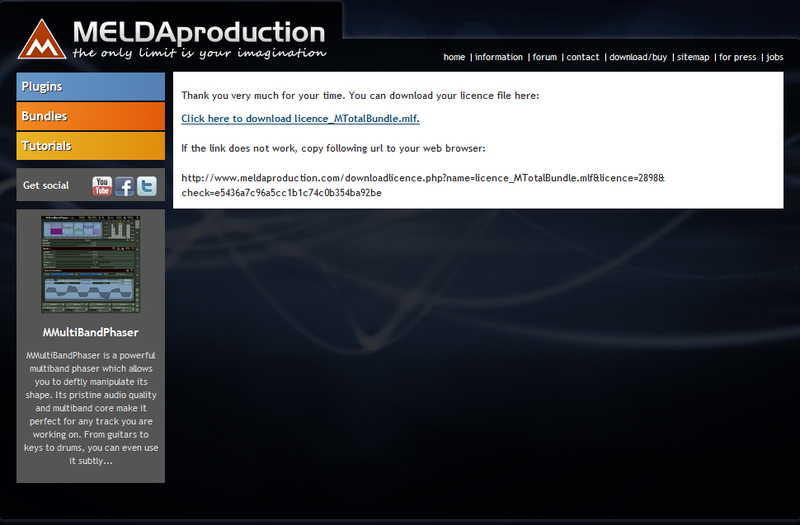Open the jobs nav link

(774, 57)
